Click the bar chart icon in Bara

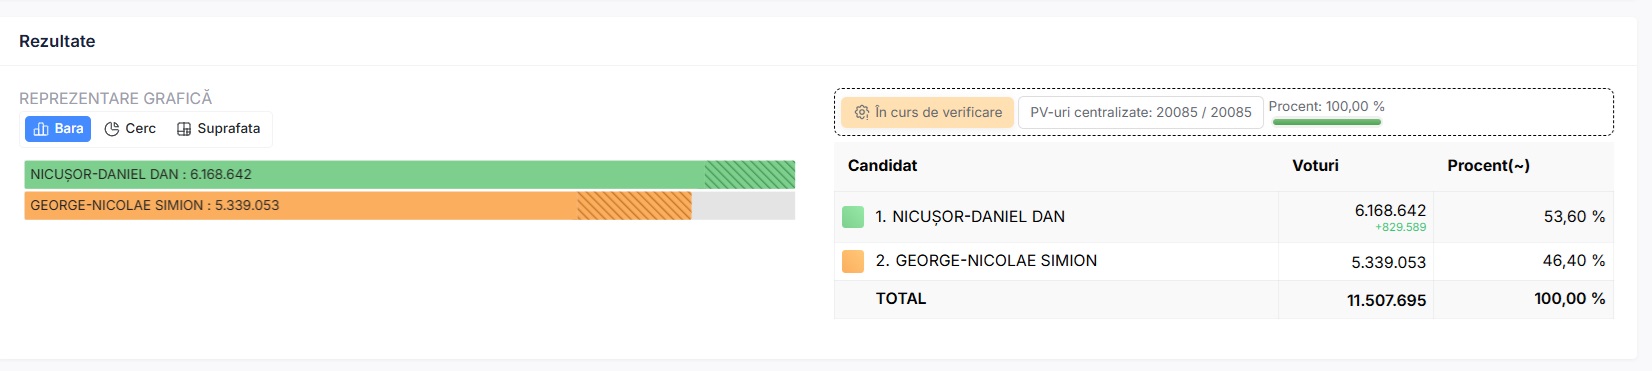tap(41, 129)
